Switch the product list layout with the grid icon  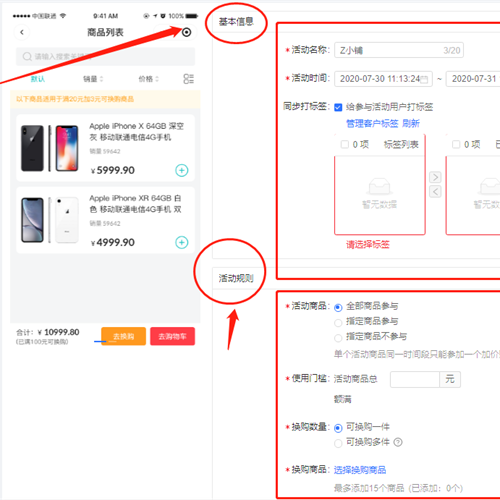pyautogui.click(x=188, y=79)
